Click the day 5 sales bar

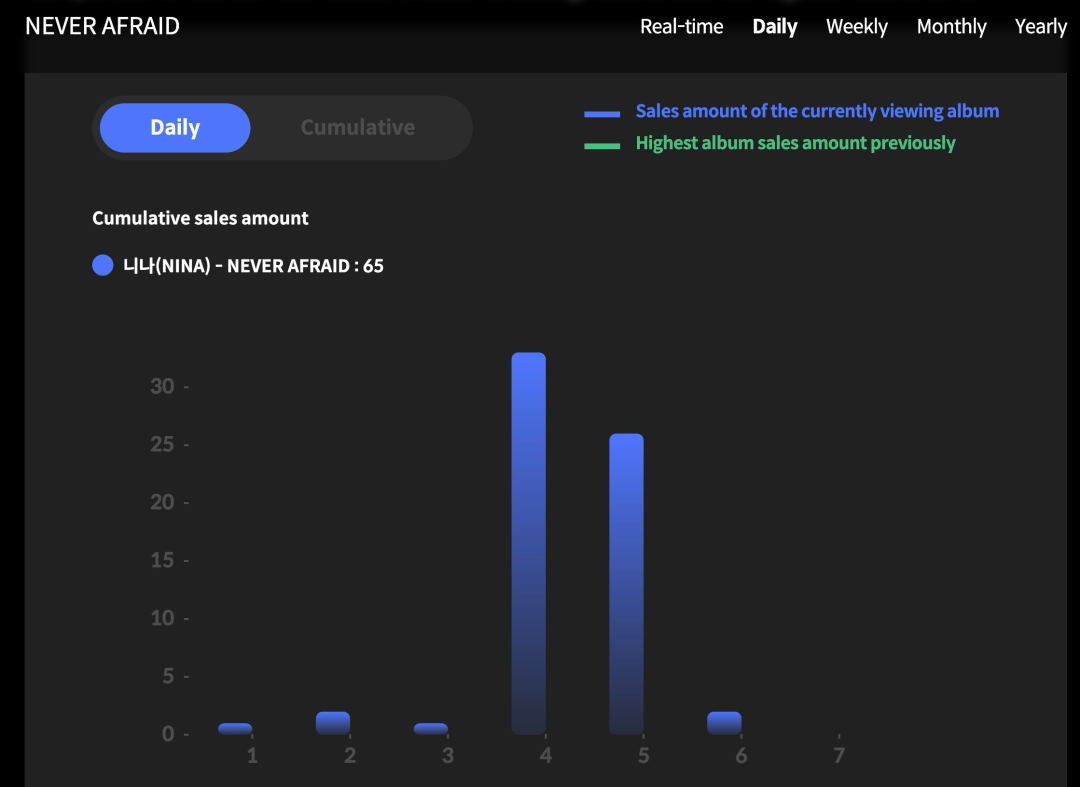[x=626, y=583]
